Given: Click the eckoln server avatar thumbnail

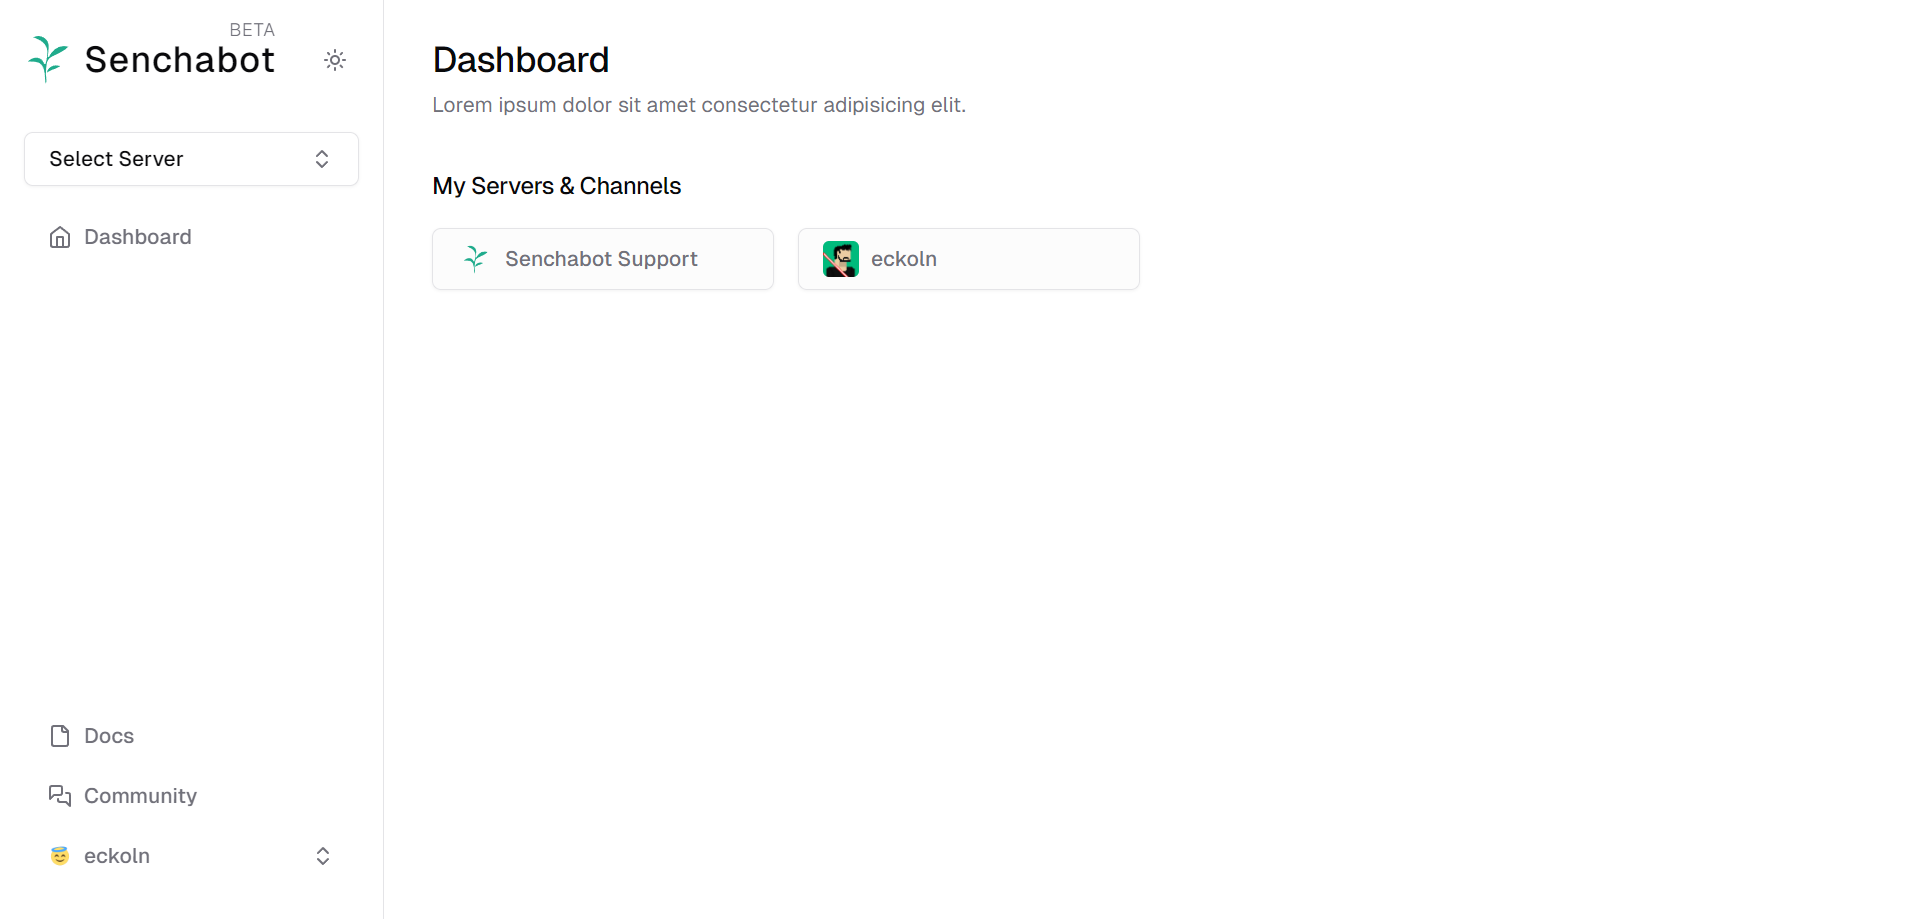Looking at the screenshot, I should click(841, 258).
